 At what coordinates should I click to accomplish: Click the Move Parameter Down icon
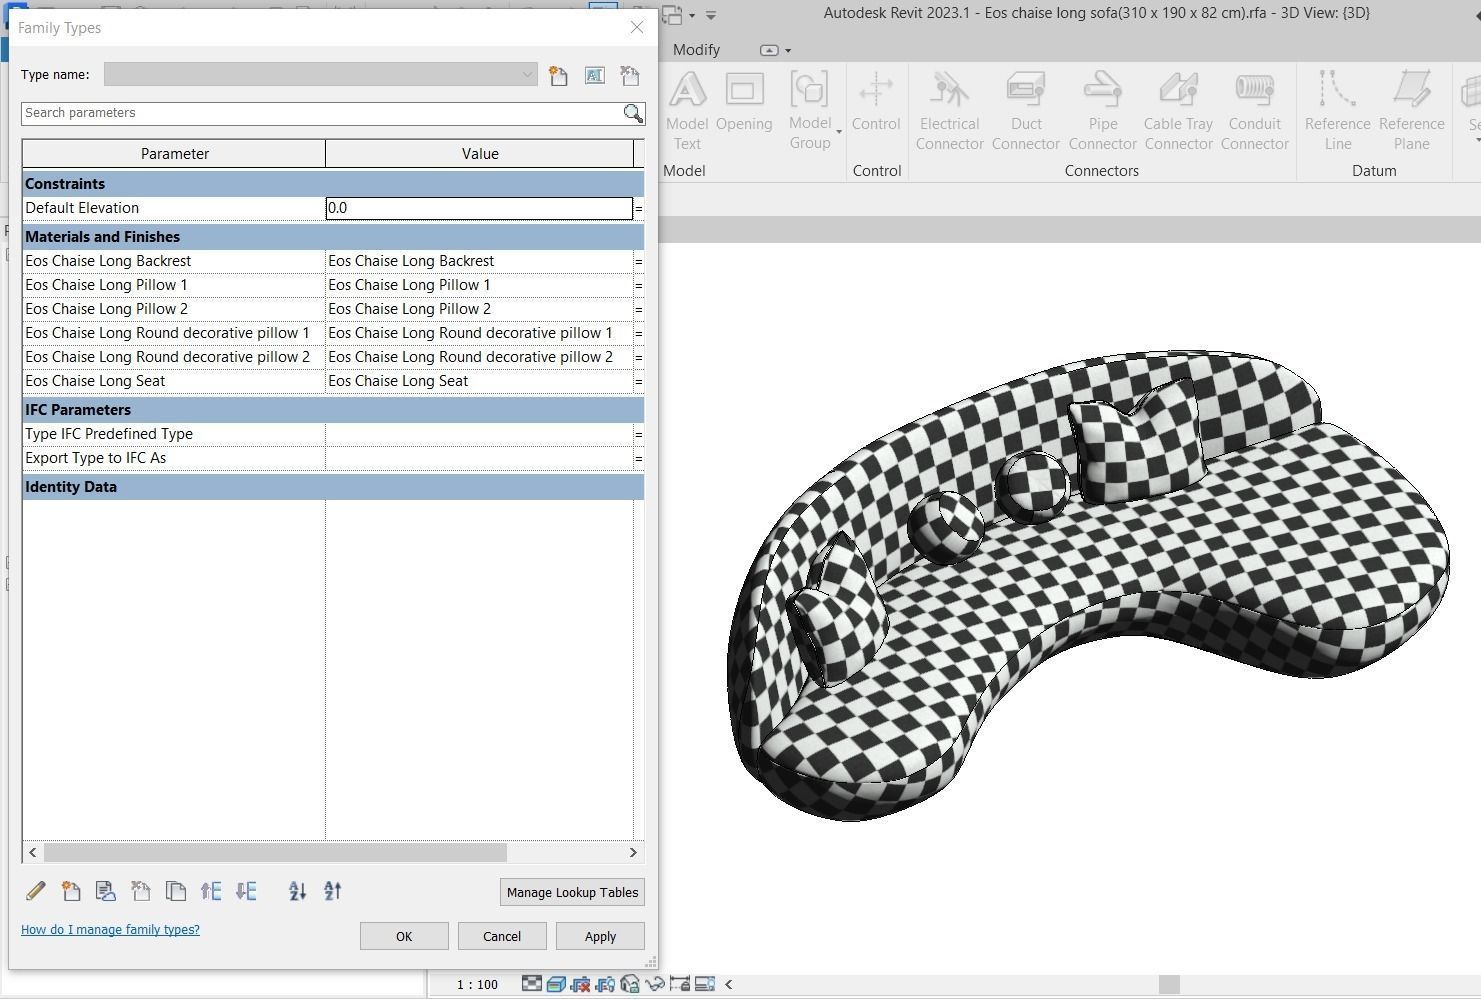click(246, 891)
